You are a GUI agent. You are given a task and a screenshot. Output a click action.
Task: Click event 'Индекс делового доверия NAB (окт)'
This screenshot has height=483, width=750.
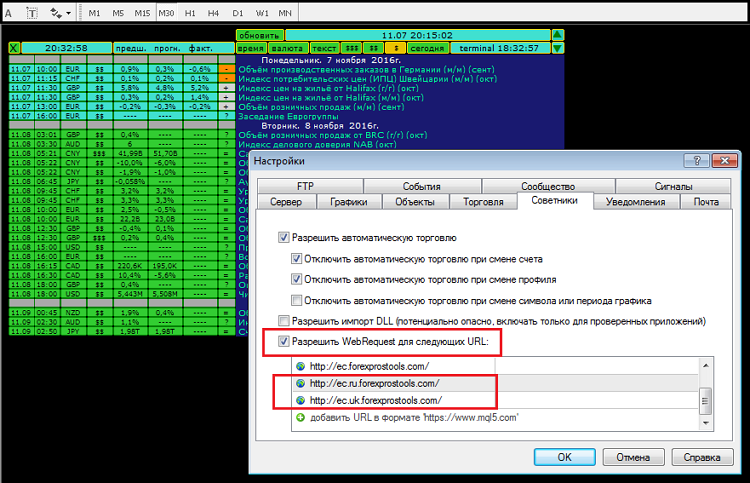point(318,144)
